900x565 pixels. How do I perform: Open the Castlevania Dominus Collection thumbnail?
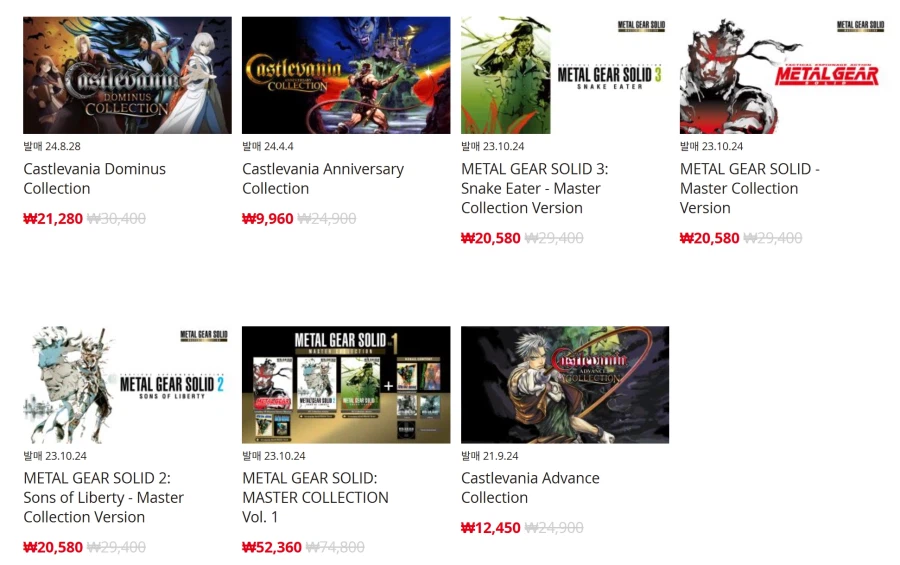click(127, 75)
